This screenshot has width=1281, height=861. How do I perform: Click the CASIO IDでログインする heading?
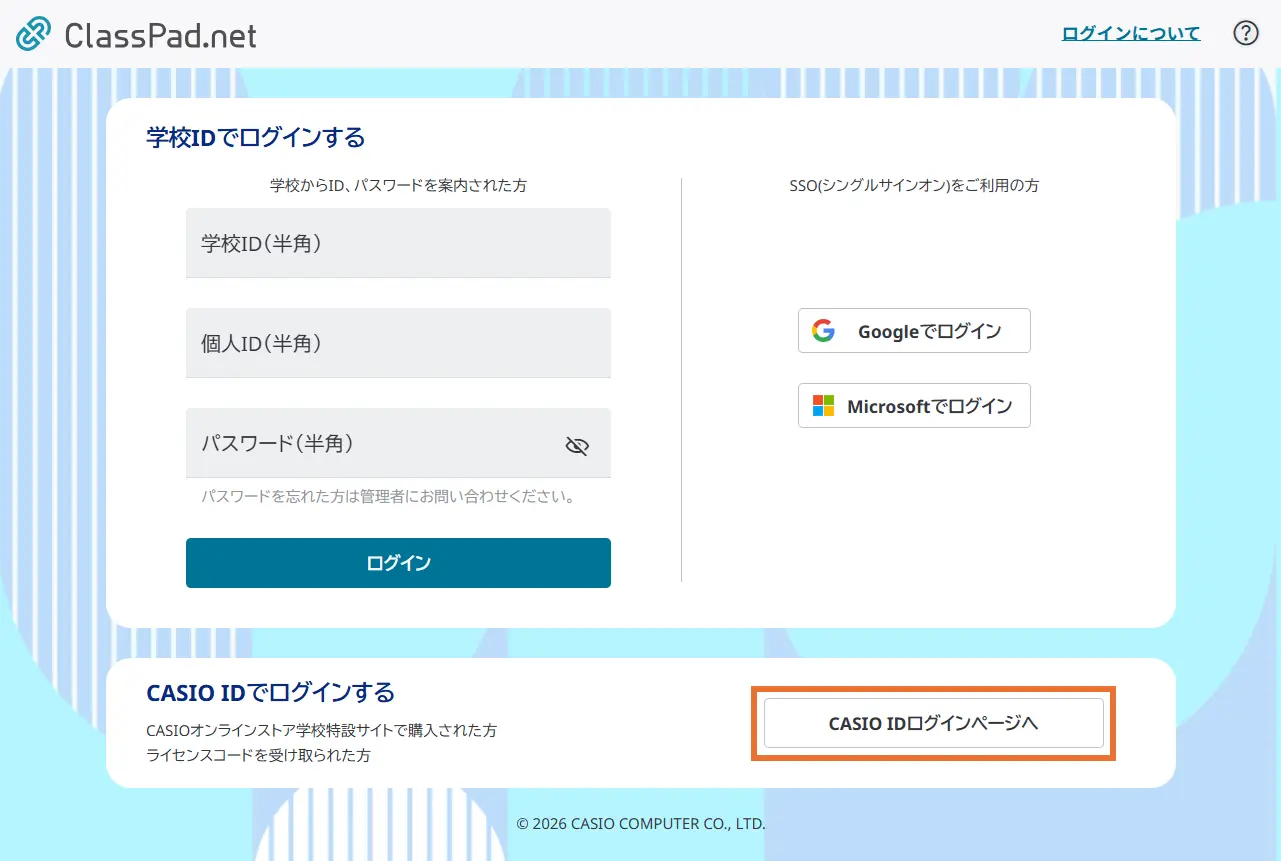coord(270,692)
